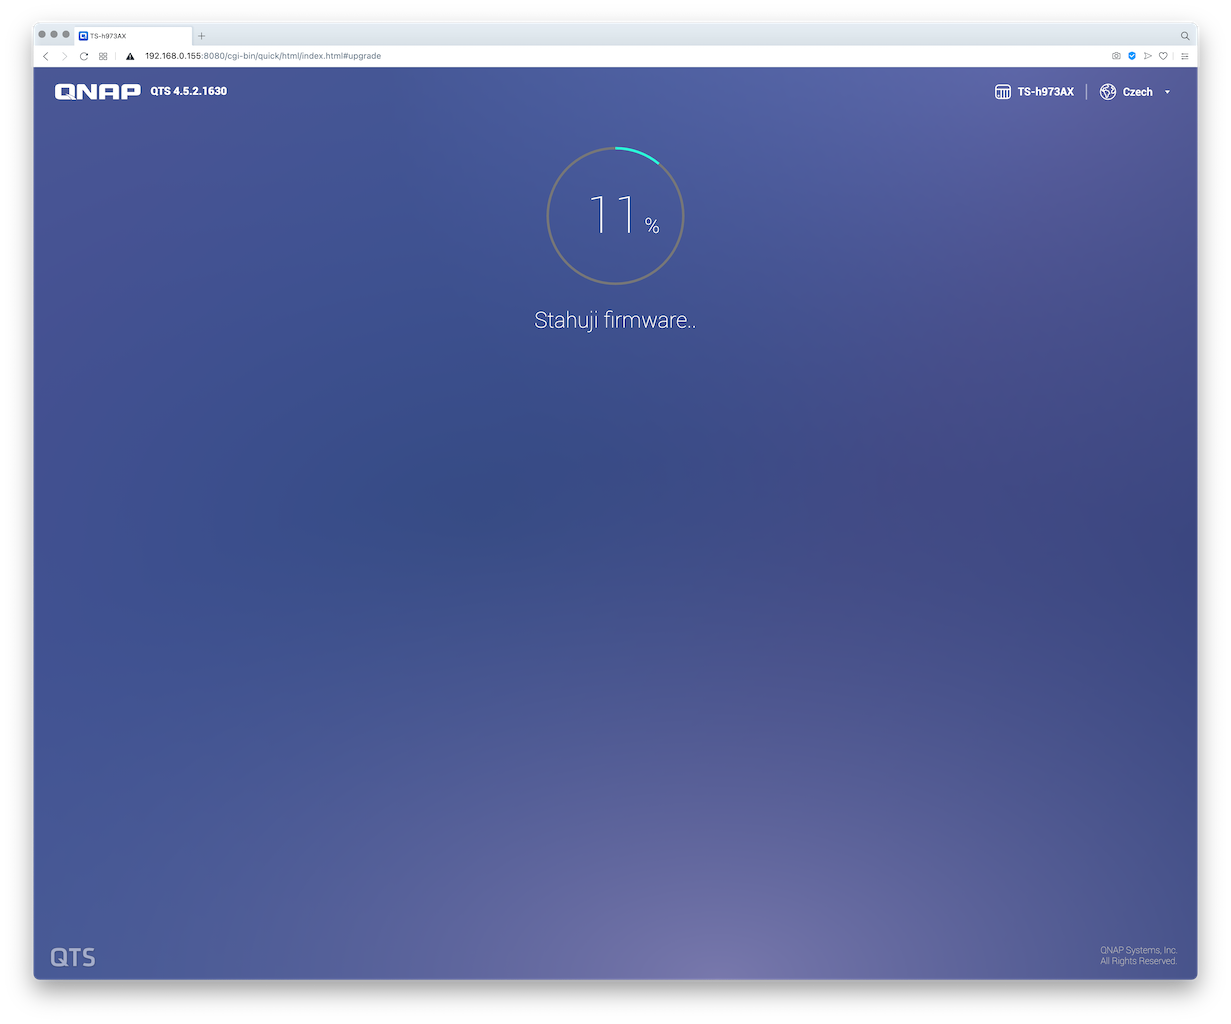
Task: Reload the page with the refresh icon
Action: point(84,56)
